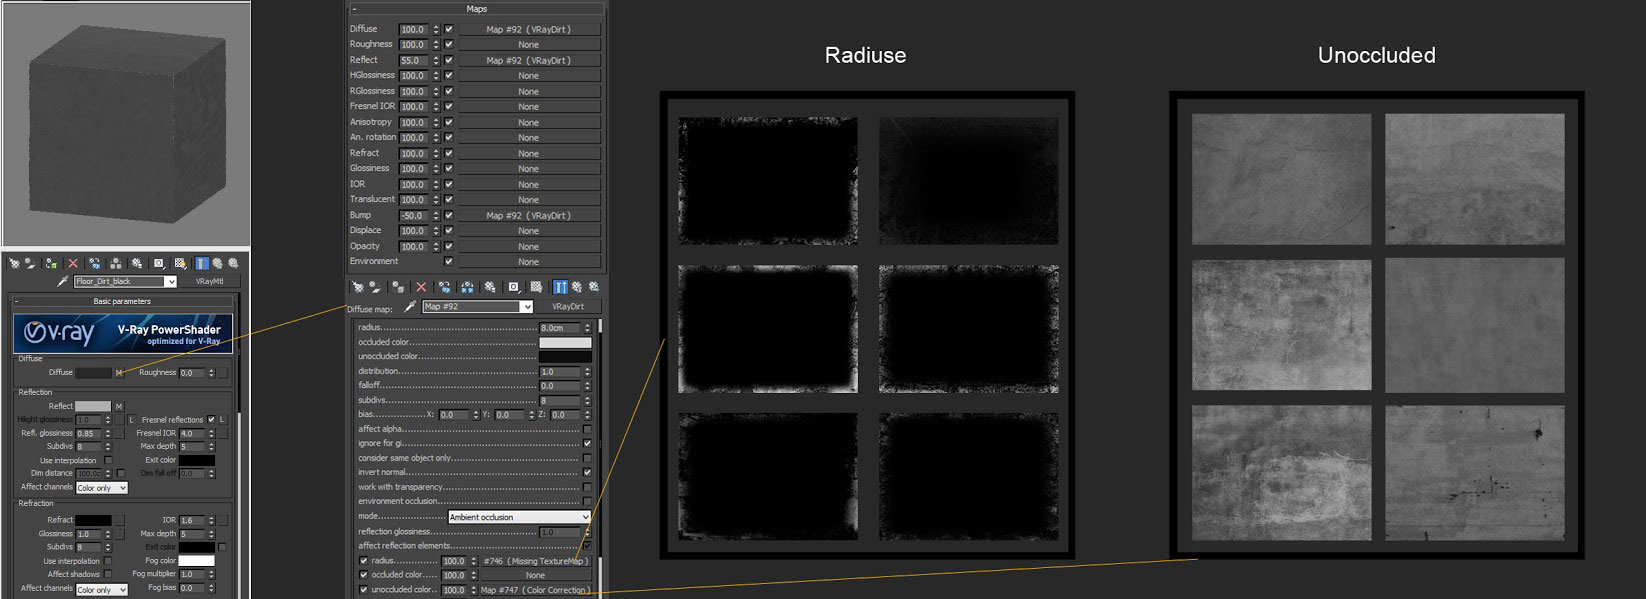1646x599 pixels.
Task: Click Get Material icon above Floor_Dirt_black field
Action: pos(14,263)
